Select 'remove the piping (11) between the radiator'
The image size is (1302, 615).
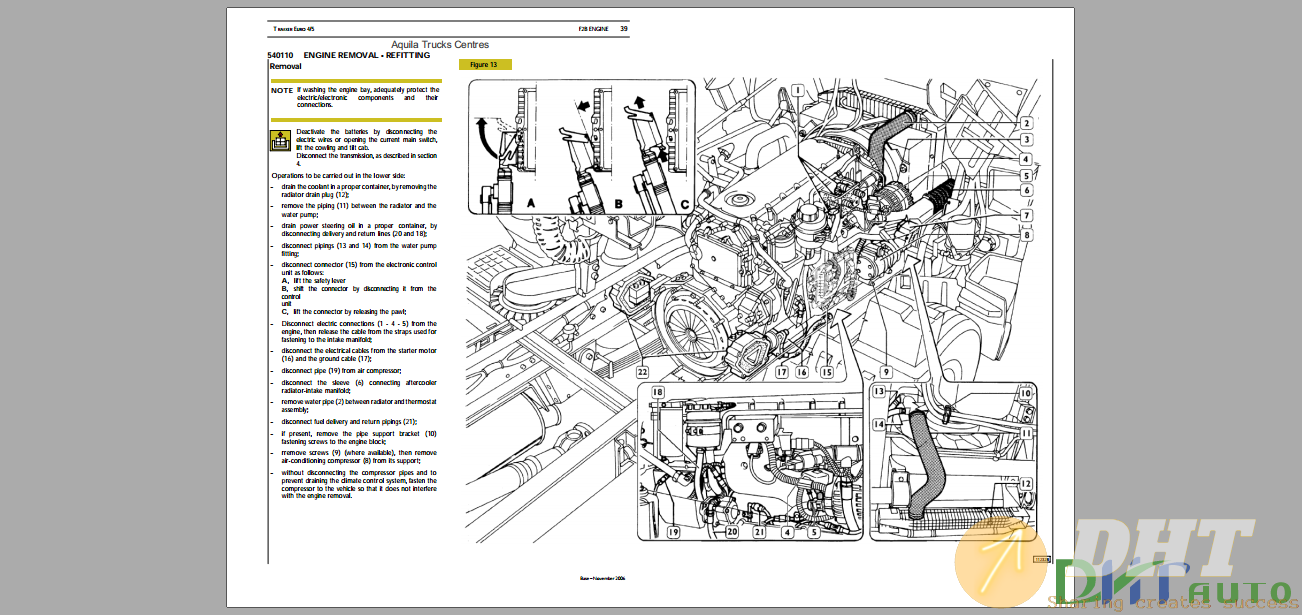359,206
